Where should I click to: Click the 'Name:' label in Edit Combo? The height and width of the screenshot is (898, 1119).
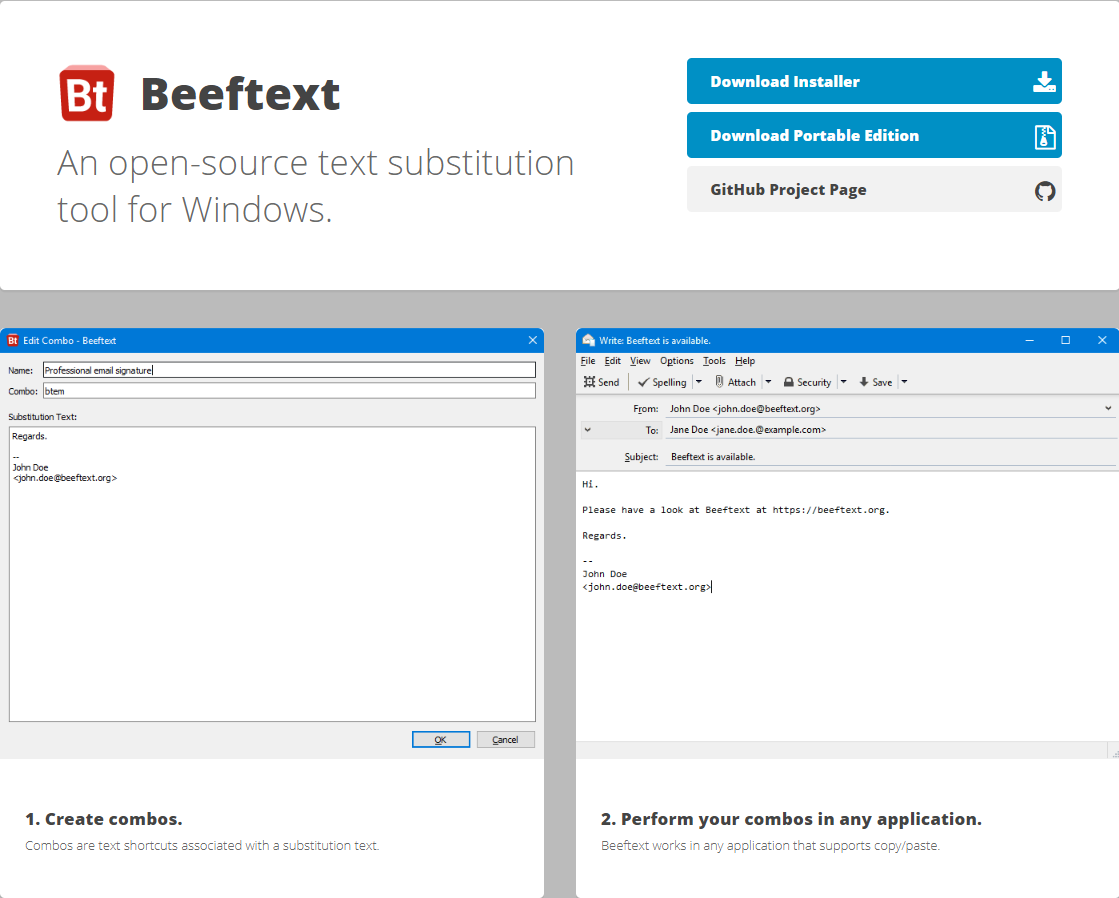click(x=21, y=370)
